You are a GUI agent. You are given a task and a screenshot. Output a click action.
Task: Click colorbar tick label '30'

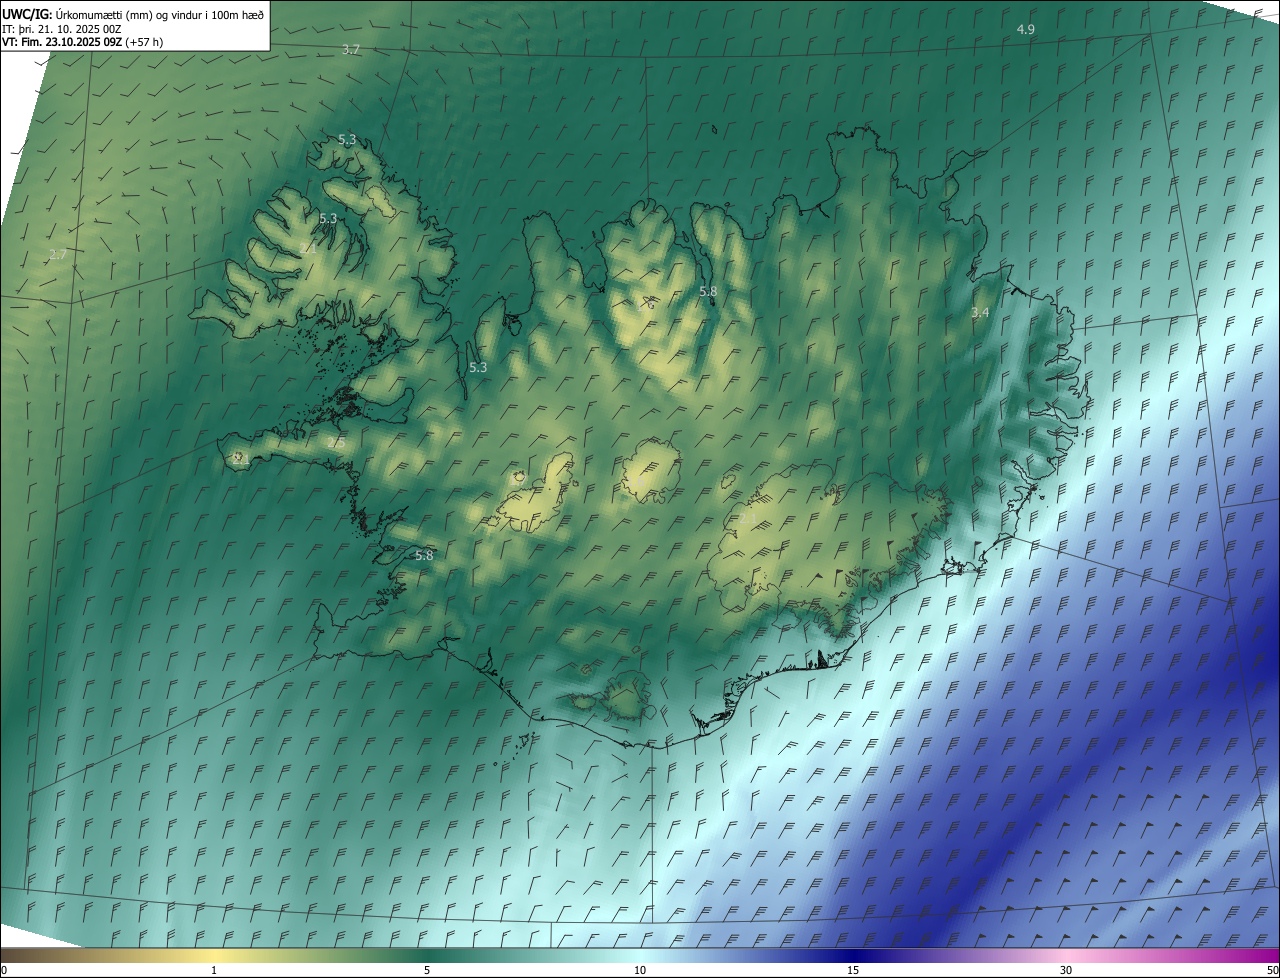pyautogui.click(x=1066, y=970)
